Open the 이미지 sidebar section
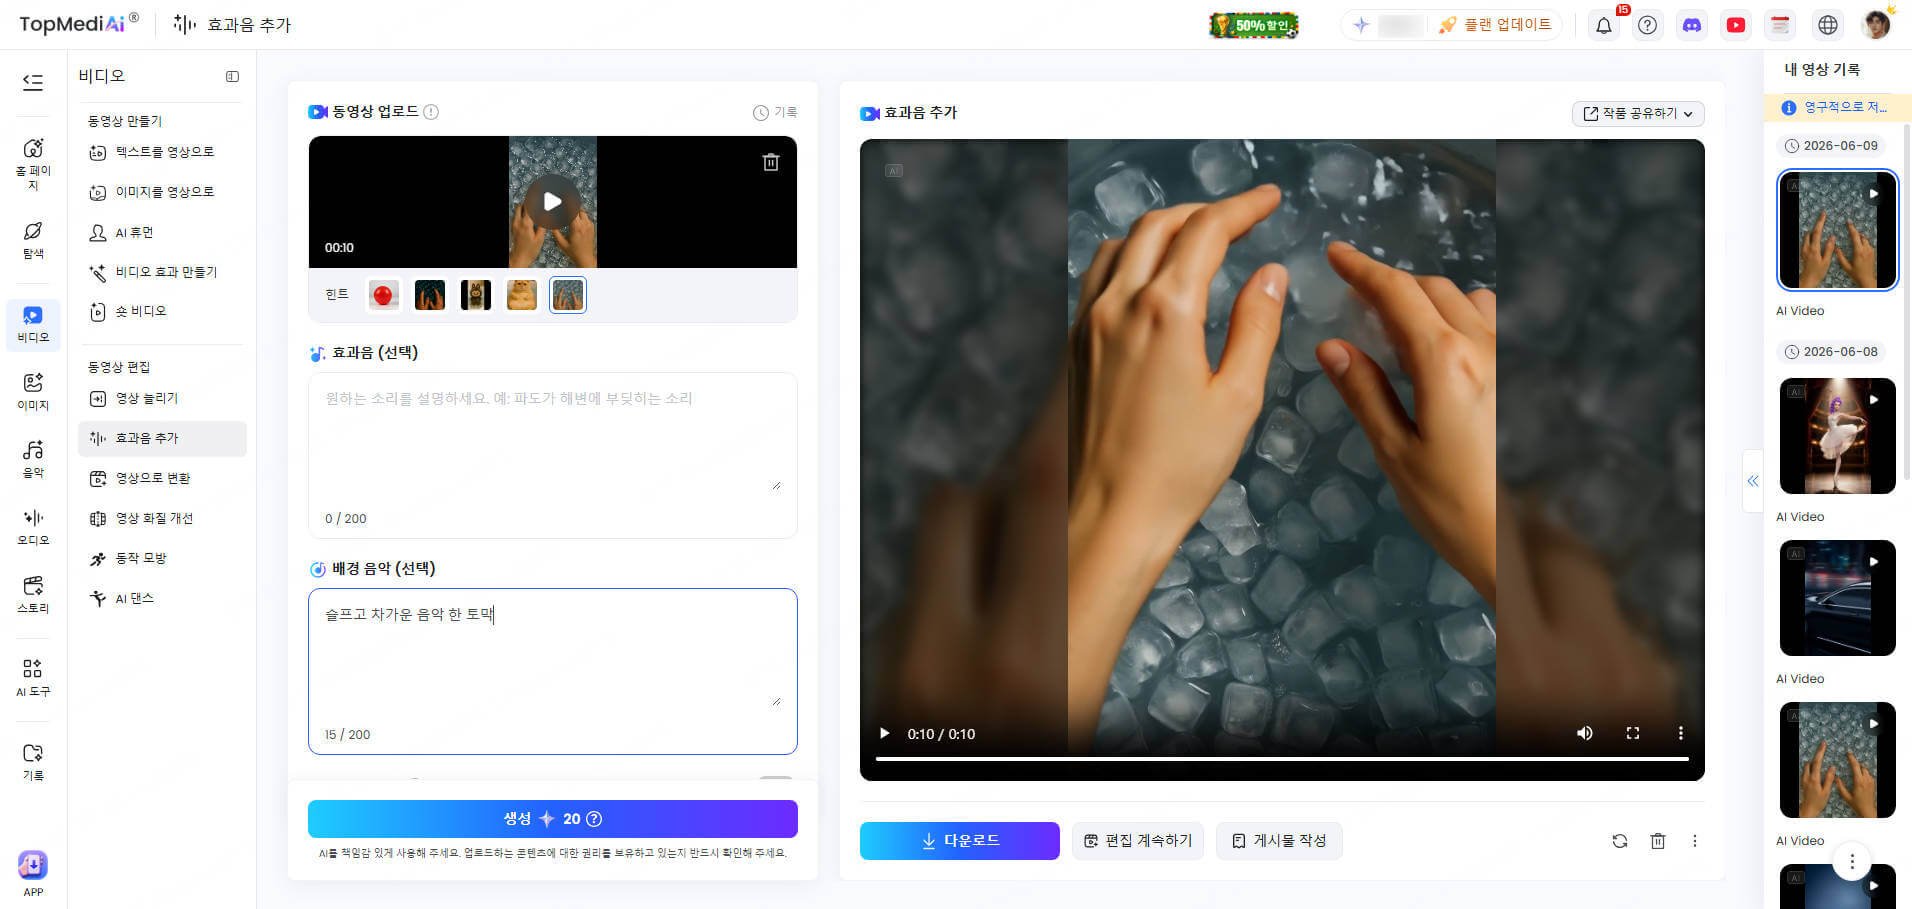 coord(33,391)
